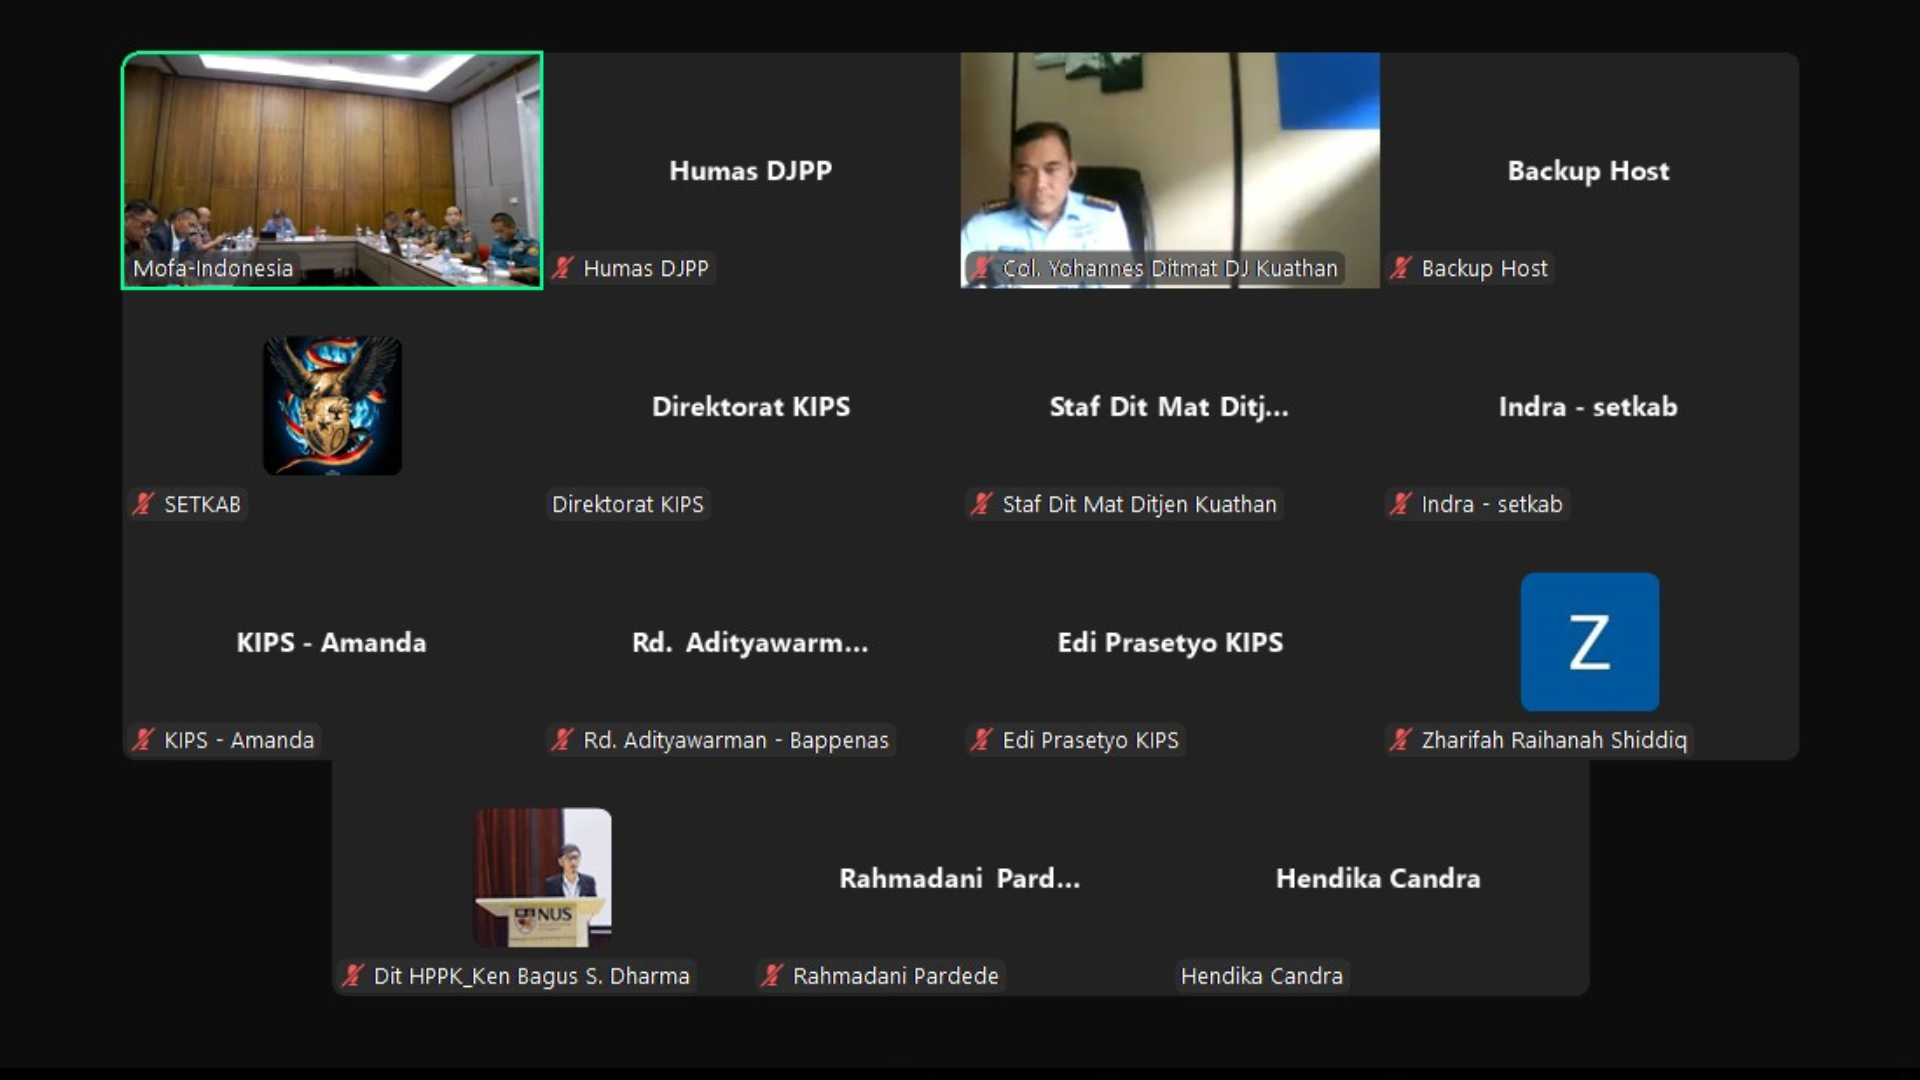Click muted mic icon beside Indra - setkab label
The image size is (1920, 1080).
click(x=1401, y=504)
